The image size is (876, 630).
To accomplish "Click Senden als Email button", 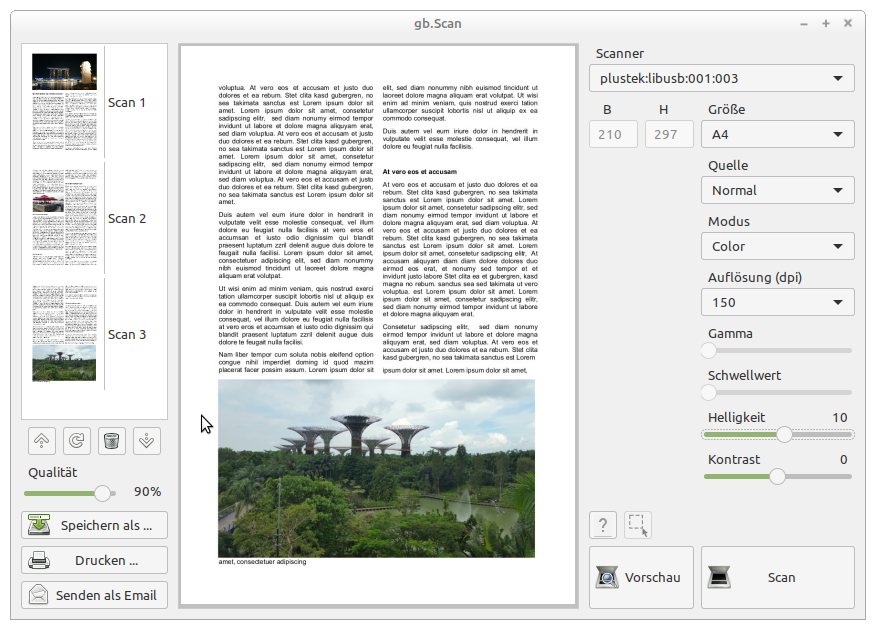I will [94, 595].
